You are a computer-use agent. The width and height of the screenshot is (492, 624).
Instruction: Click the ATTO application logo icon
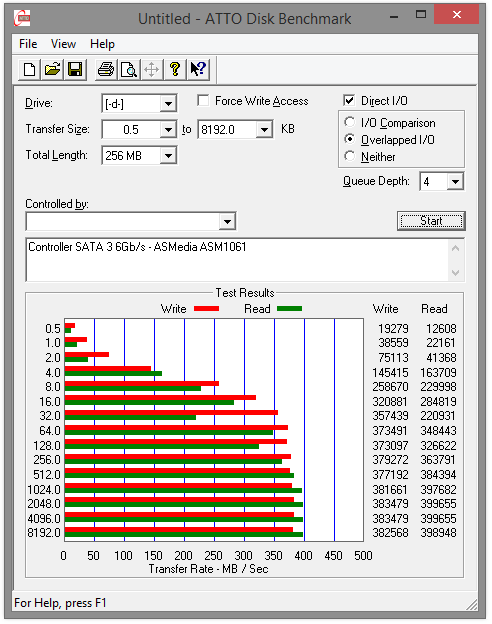[22, 18]
